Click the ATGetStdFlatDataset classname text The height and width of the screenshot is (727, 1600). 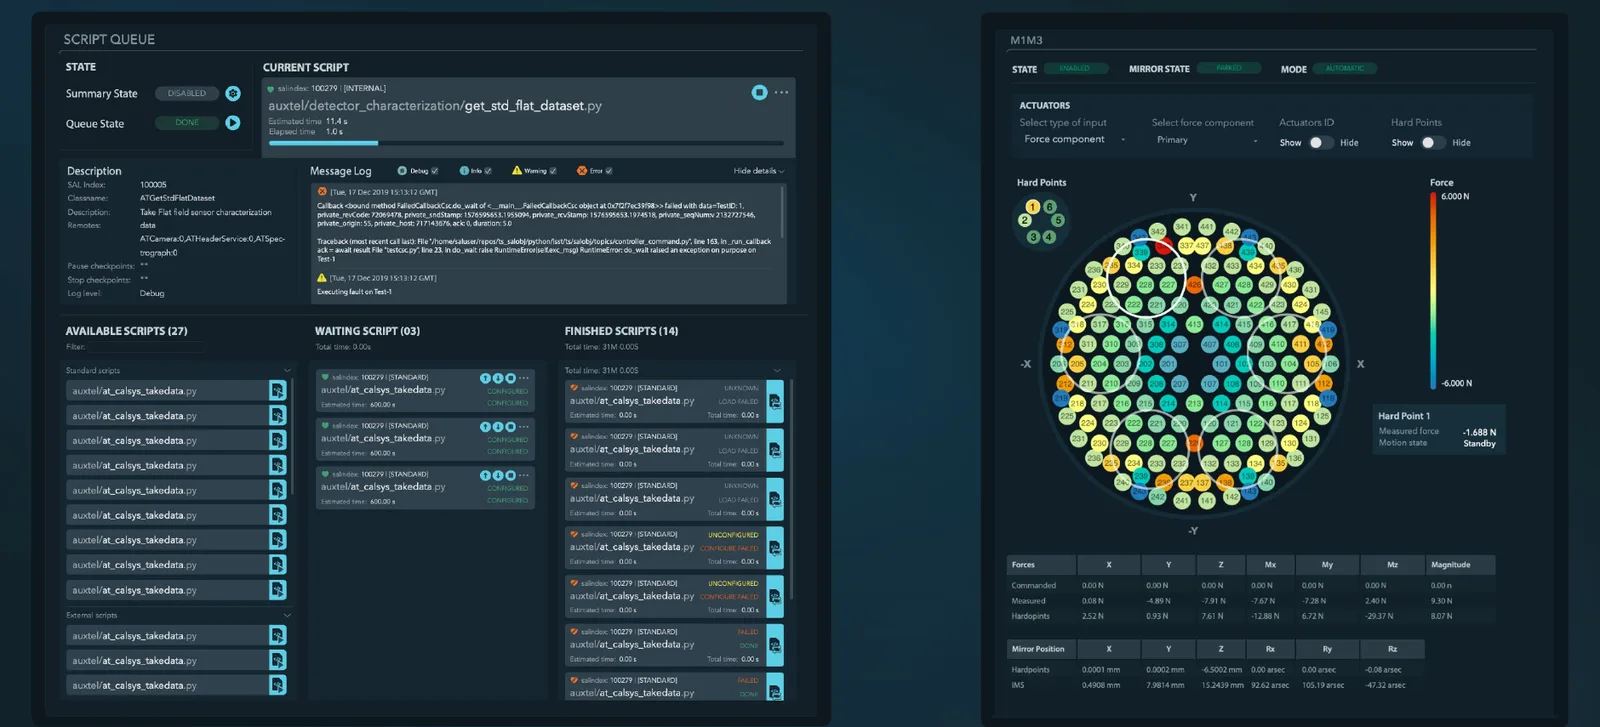[177, 198]
